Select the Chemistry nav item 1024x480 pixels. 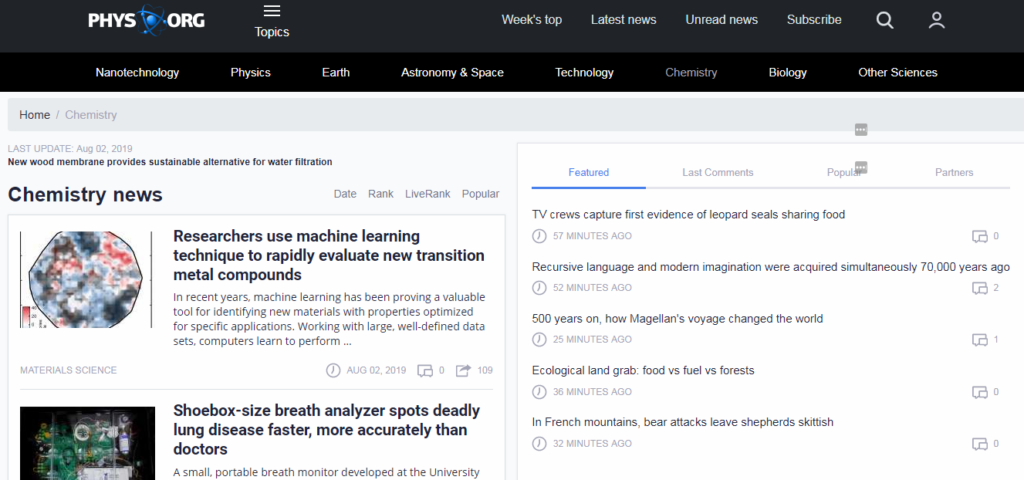point(691,72)
